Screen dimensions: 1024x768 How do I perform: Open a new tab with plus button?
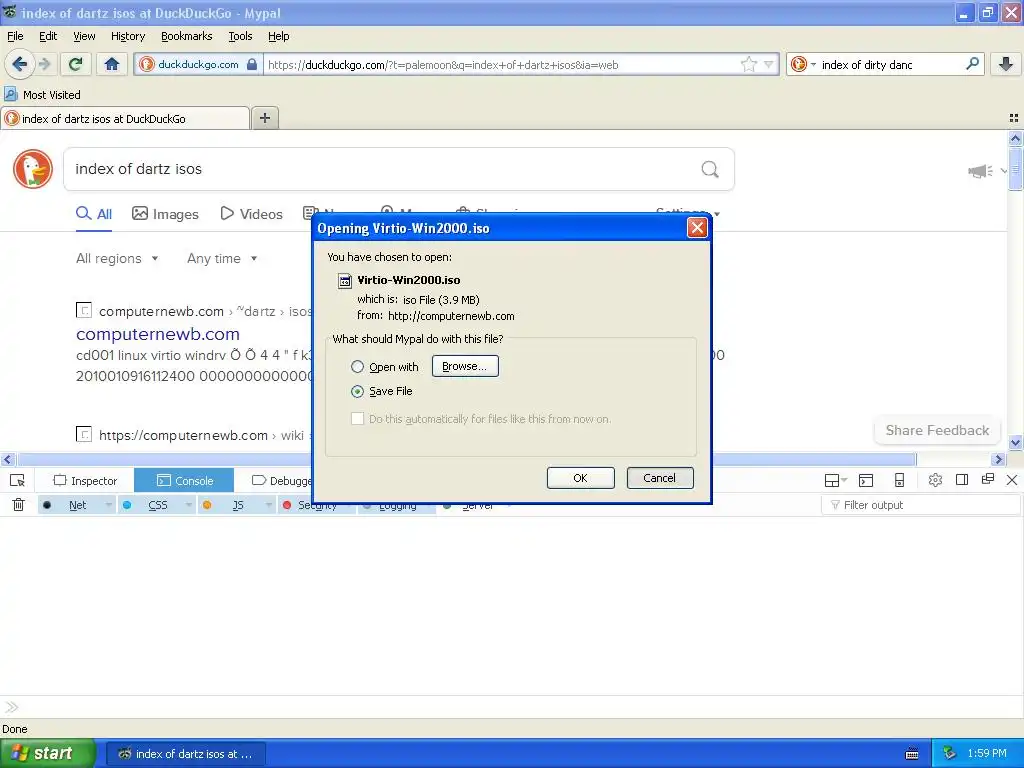point(265,118)
